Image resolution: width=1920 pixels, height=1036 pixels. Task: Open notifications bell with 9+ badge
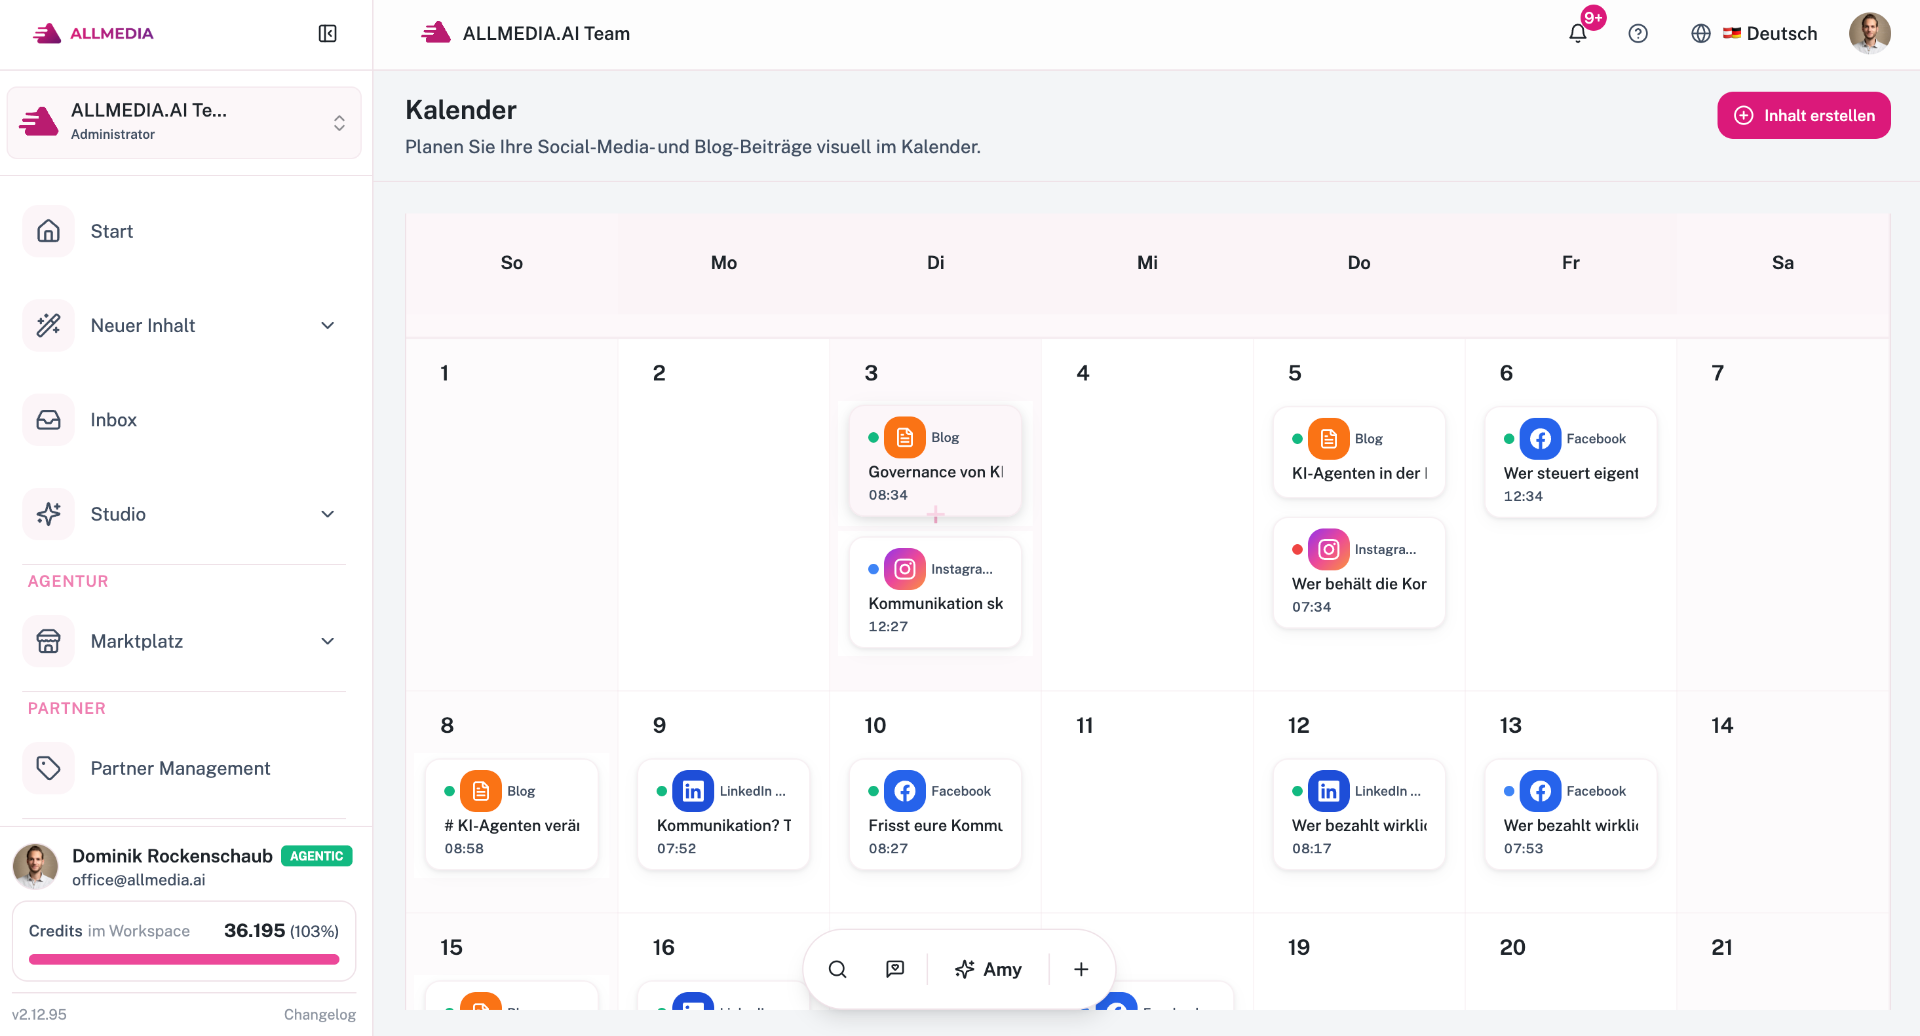pyautogui.click(x=1578, y=33)
